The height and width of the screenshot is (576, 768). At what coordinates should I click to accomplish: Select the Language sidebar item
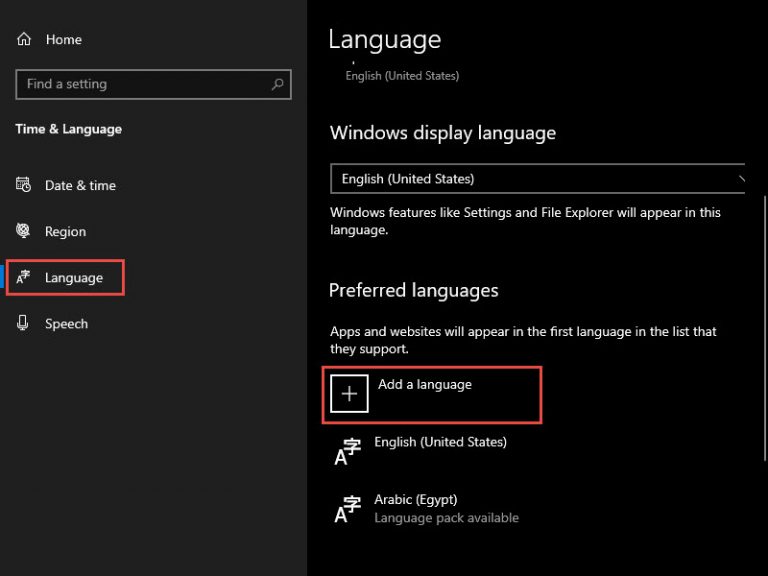(x=66, y=278)
